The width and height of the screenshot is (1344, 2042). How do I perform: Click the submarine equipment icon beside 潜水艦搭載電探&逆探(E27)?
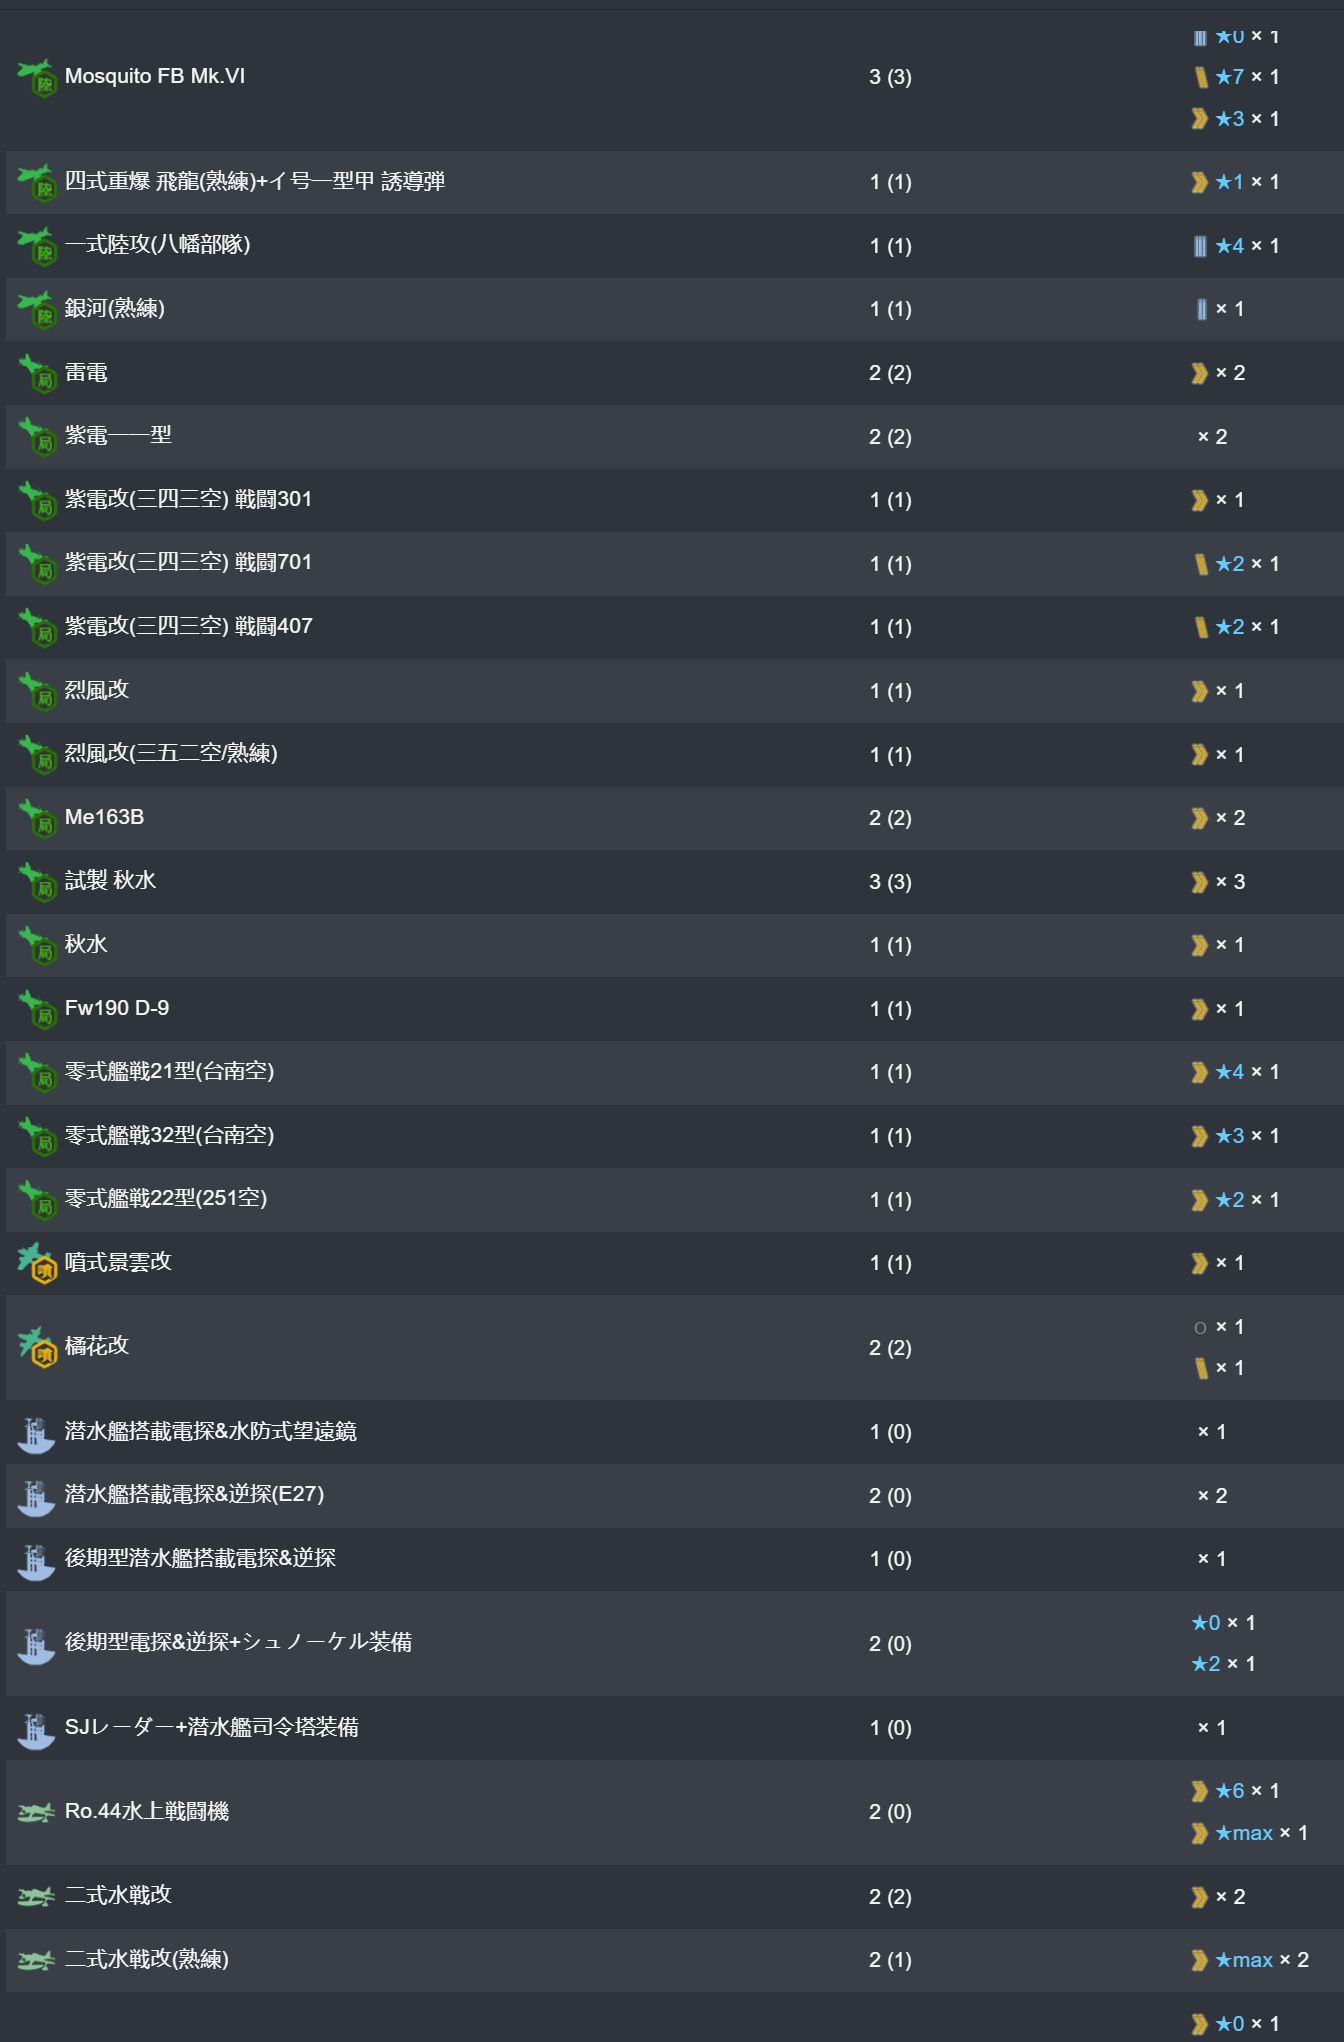coord(37,1496)
